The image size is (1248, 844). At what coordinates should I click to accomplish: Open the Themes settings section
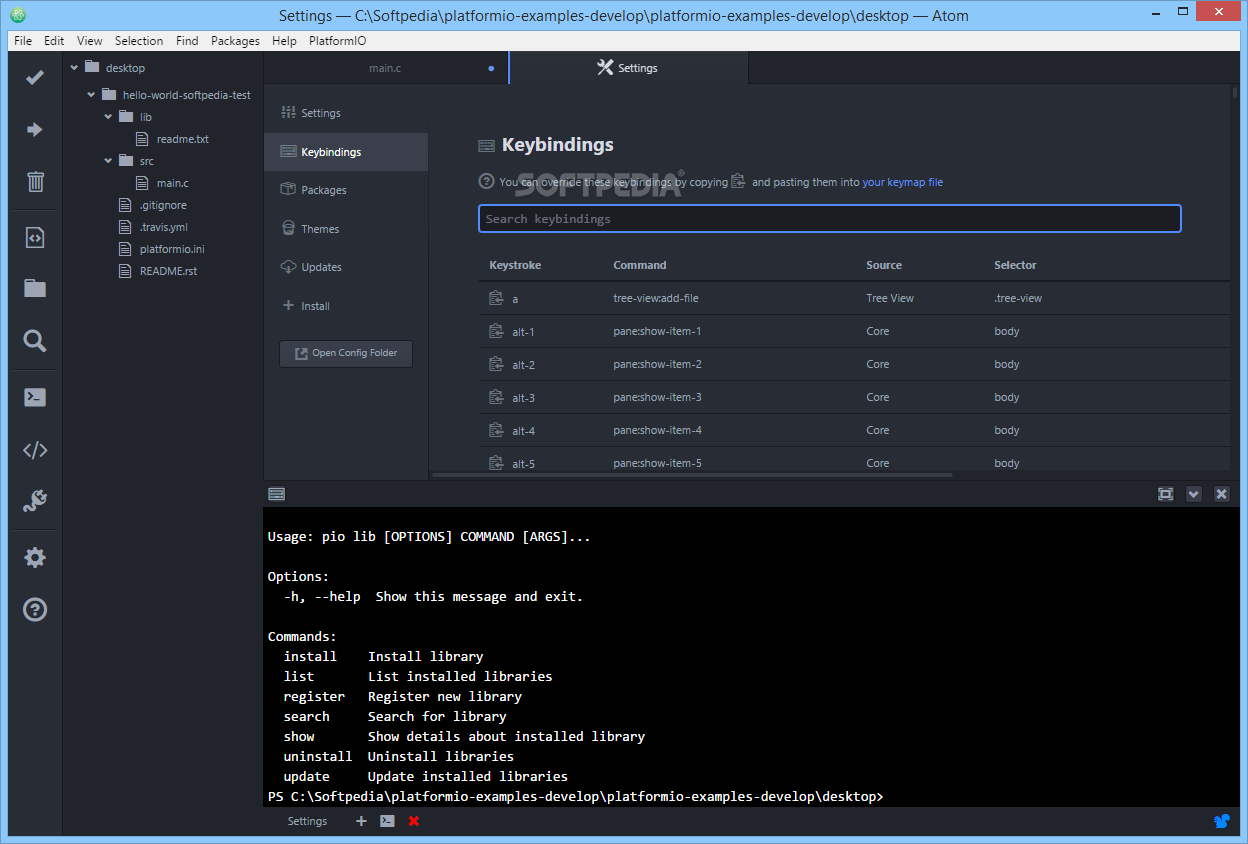pos(346,229)
